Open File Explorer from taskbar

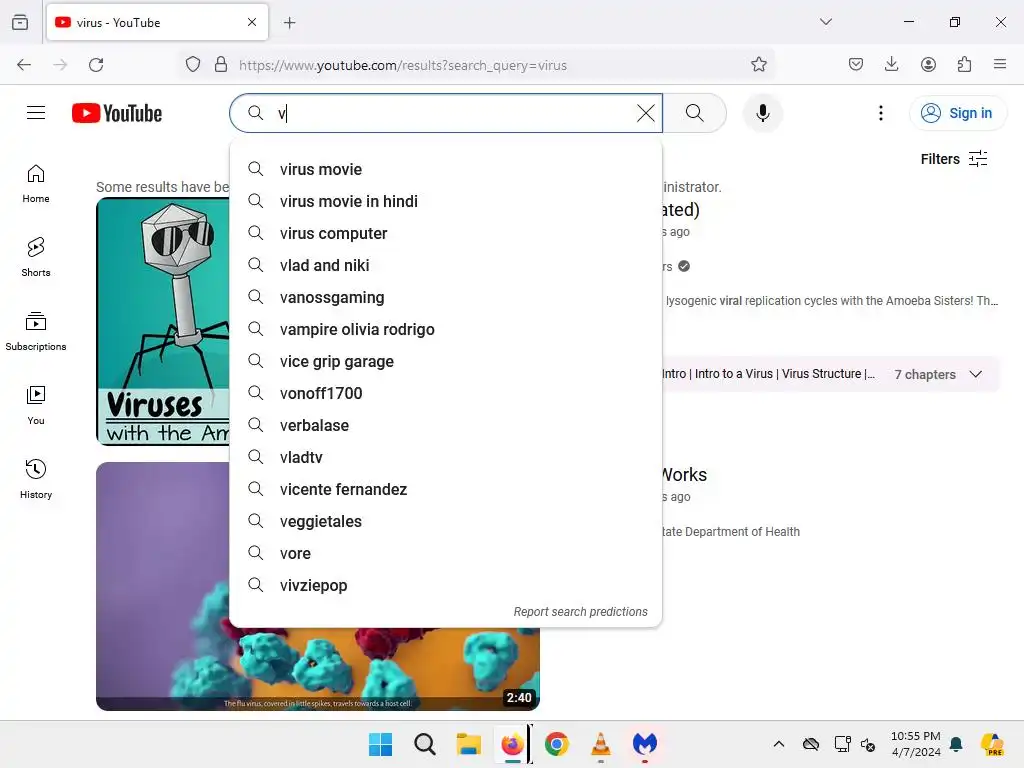coord(468,744)
